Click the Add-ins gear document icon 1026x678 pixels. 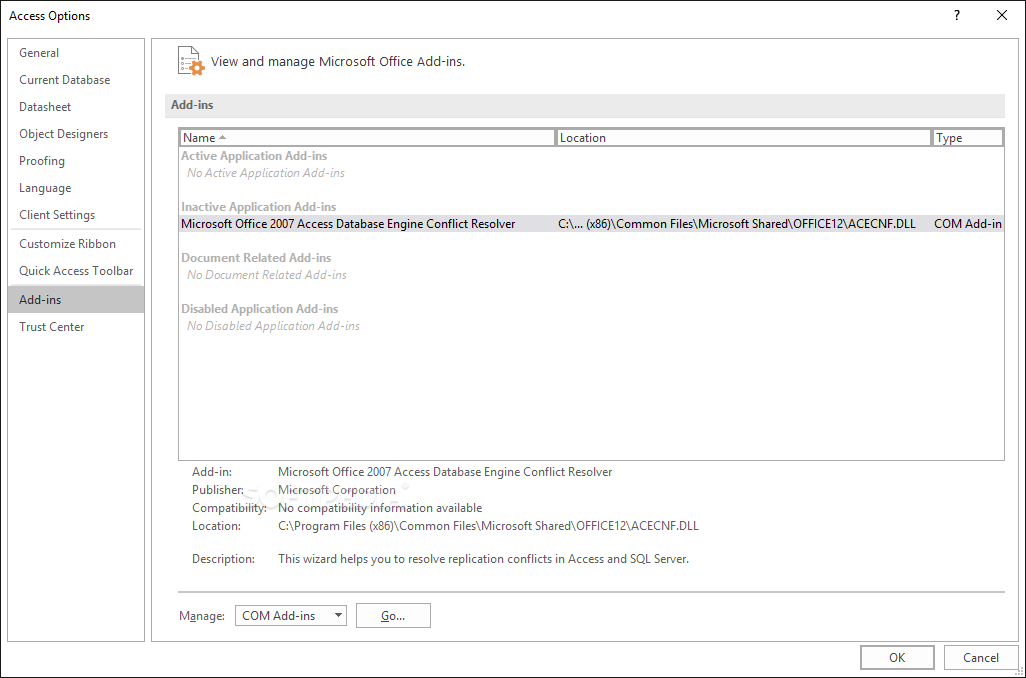click(191, 61)
